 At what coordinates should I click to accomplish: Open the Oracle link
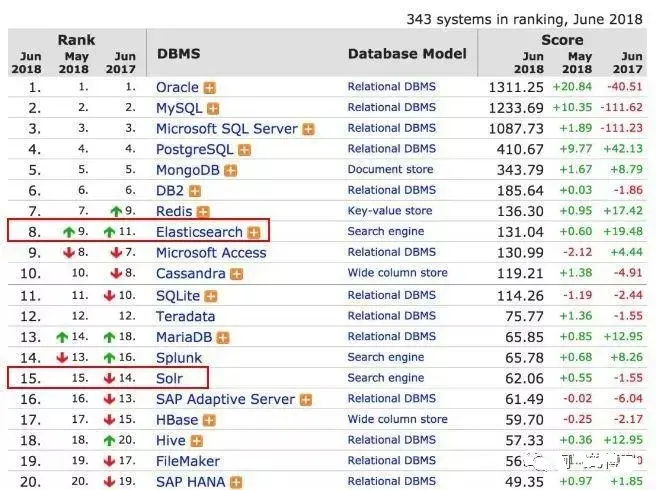177,87
